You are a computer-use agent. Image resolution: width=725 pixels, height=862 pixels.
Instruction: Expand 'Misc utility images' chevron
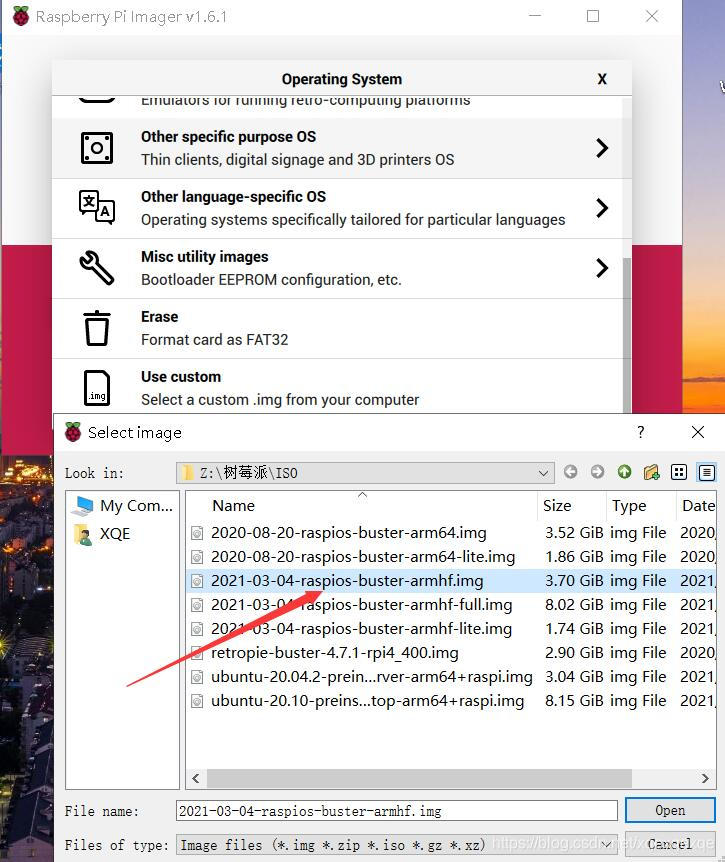click(602, 268)
